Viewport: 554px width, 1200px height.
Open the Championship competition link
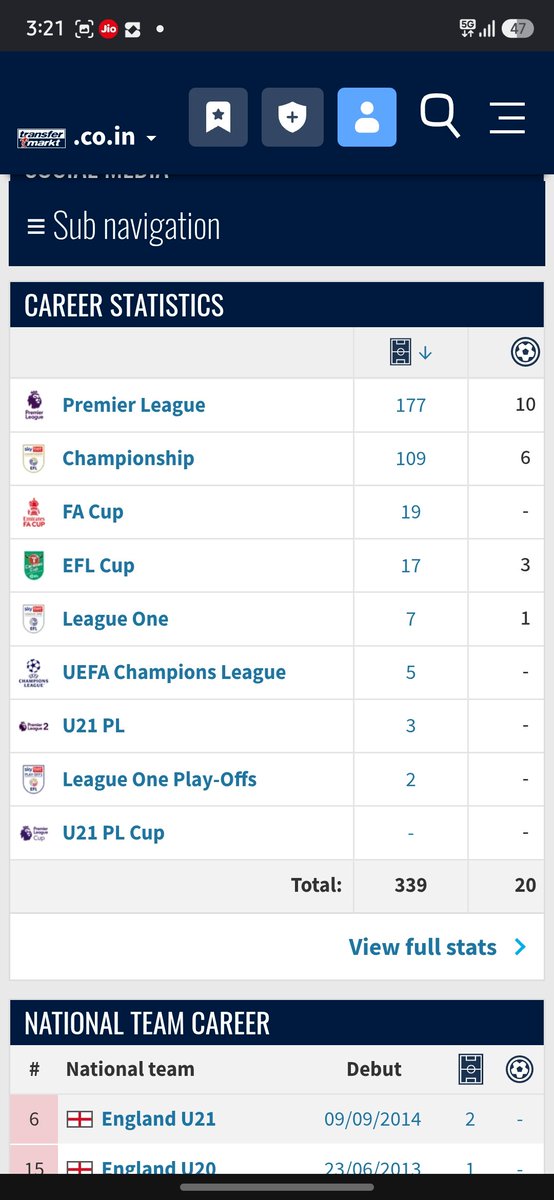128,458
